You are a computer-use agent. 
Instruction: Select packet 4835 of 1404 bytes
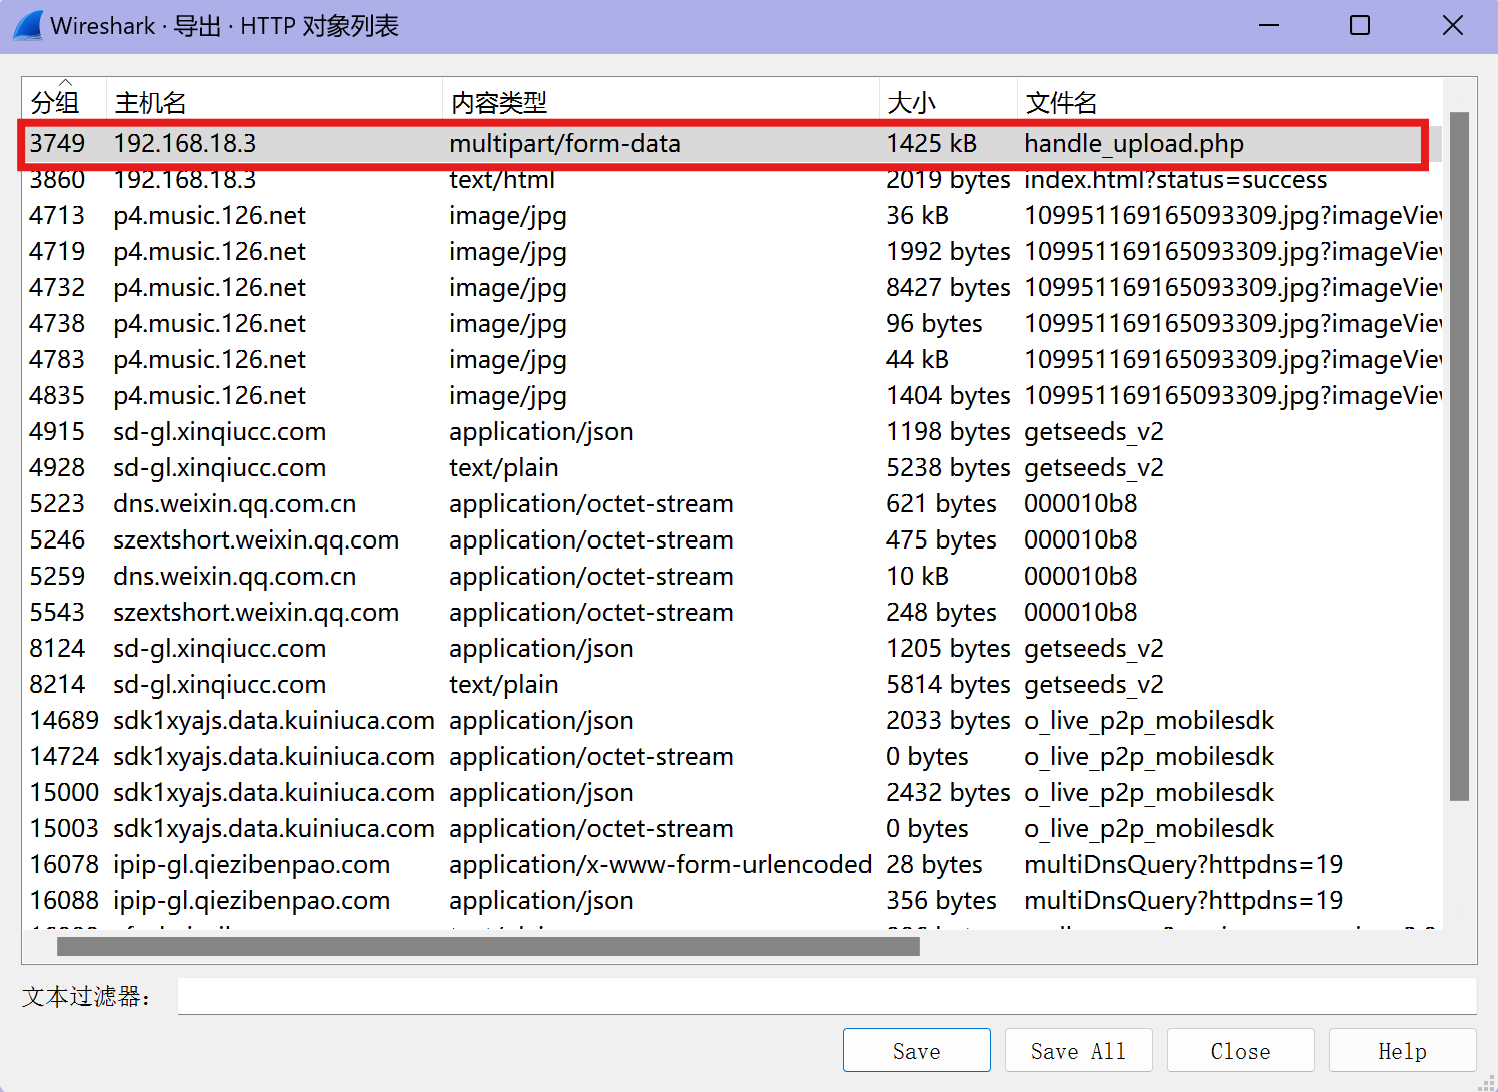pyautogui.click(x=732, y=396)
